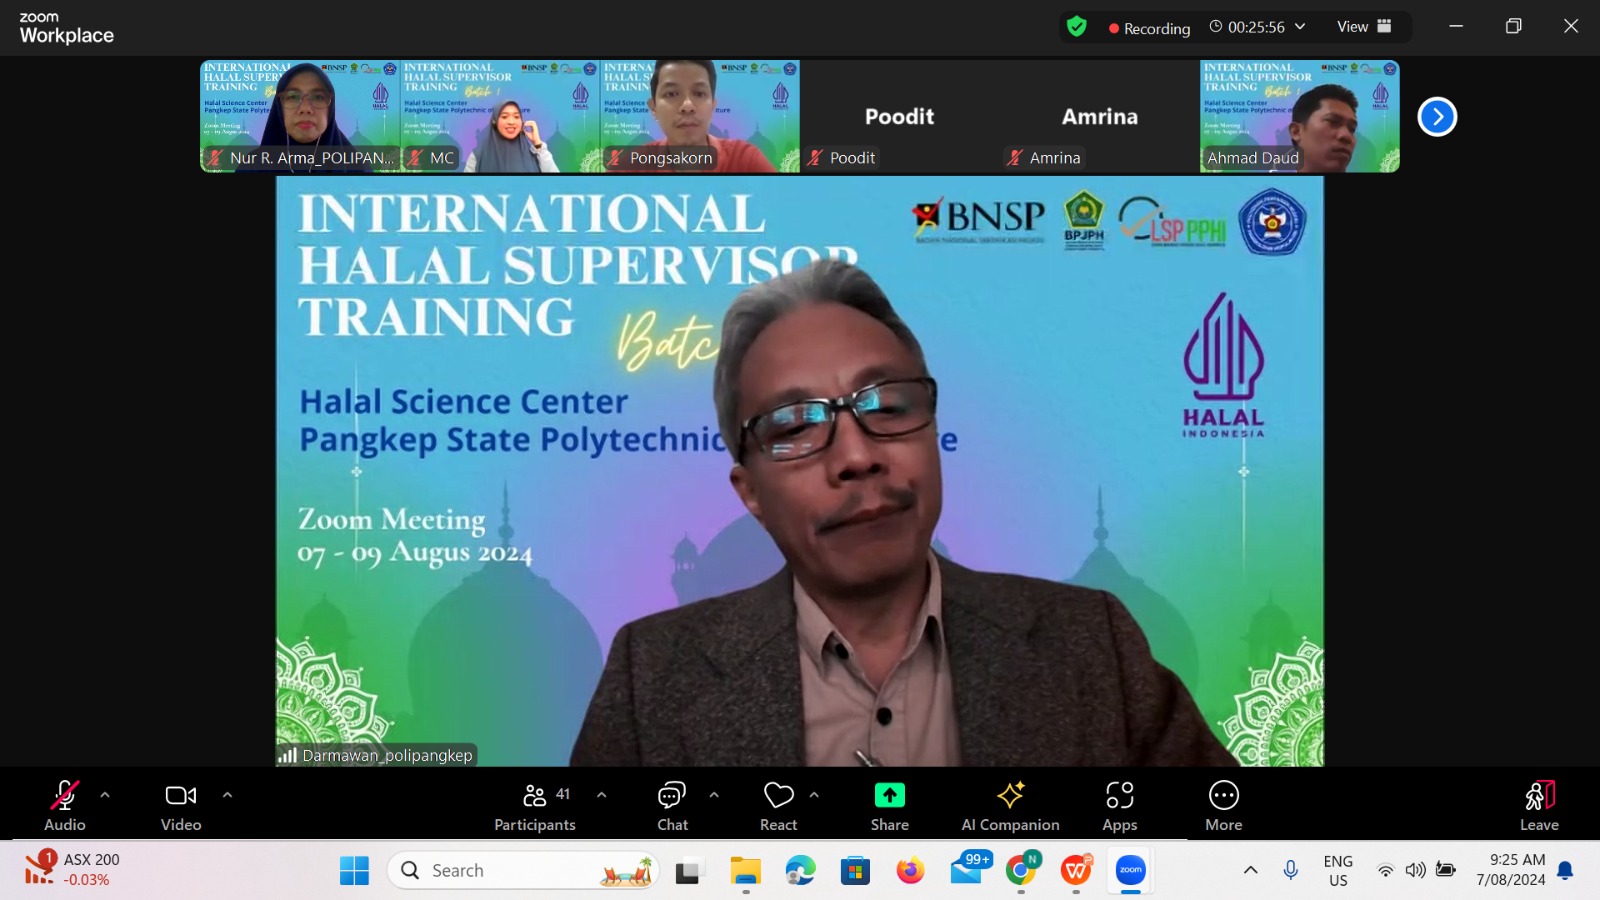
Task: Click the green encryption shield icon
Action: tap(1076, 27)
